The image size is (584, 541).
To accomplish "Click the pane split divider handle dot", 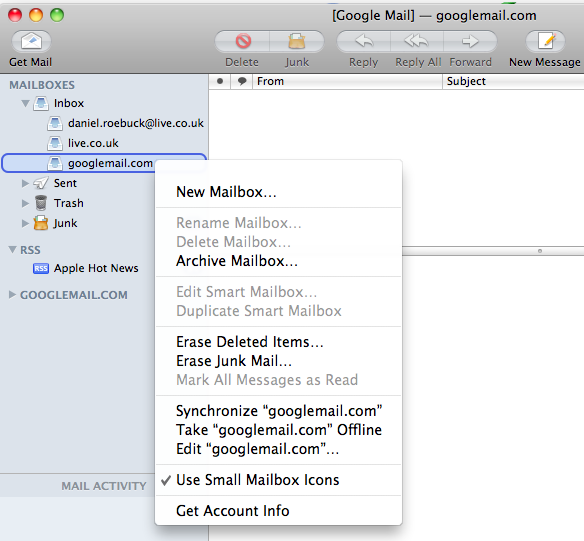I will tap(540, 251).
